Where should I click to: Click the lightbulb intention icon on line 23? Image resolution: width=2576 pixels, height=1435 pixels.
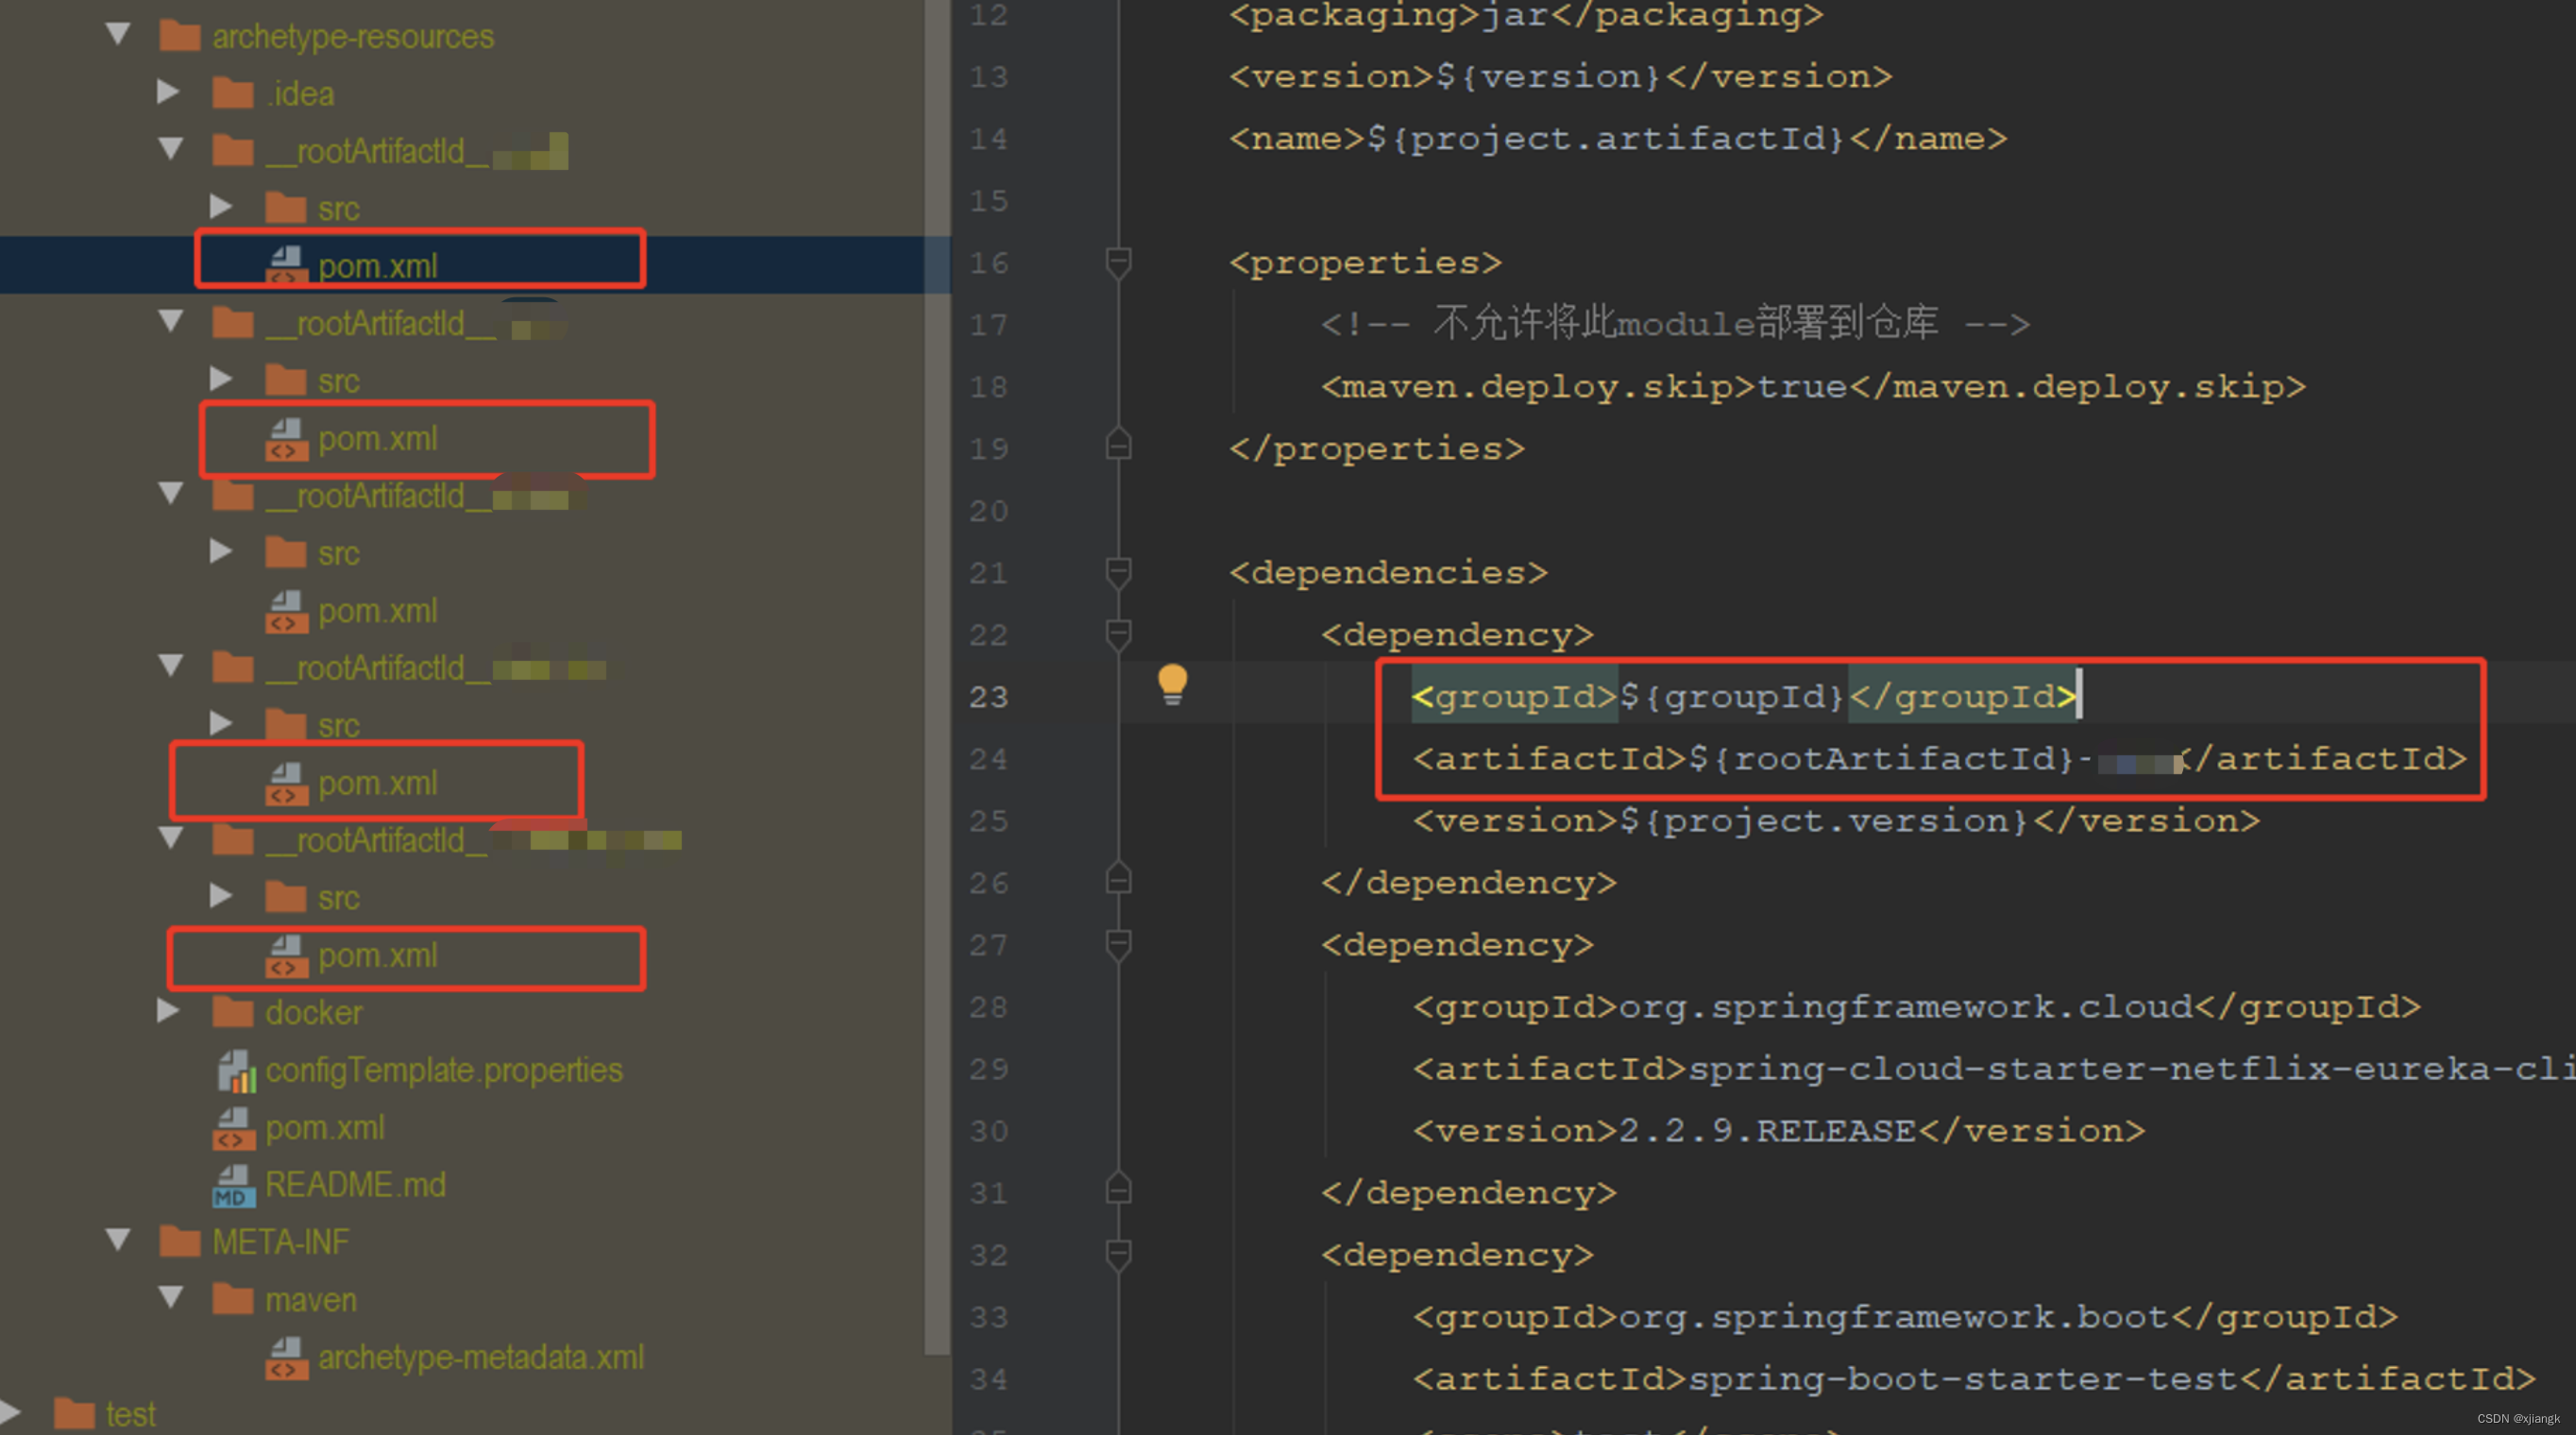point(1172,685)
